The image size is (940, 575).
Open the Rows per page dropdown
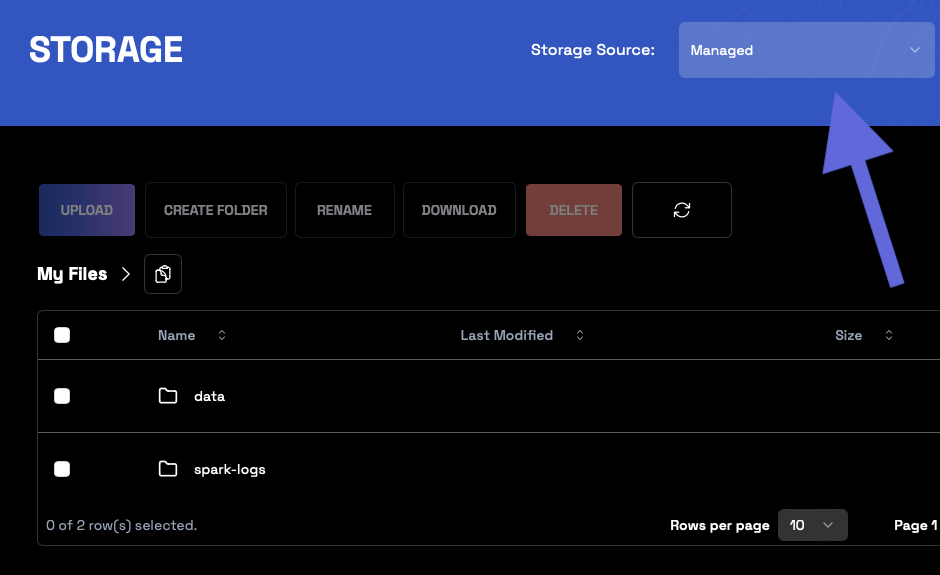coord(812,525)
